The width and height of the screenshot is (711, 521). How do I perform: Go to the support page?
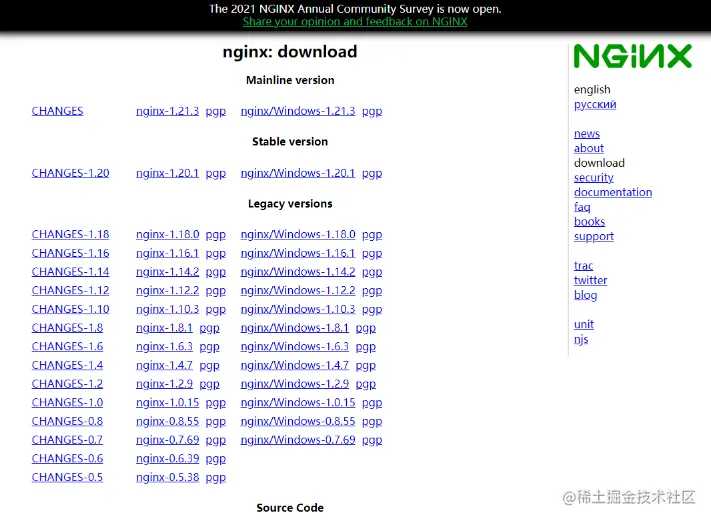594,237
